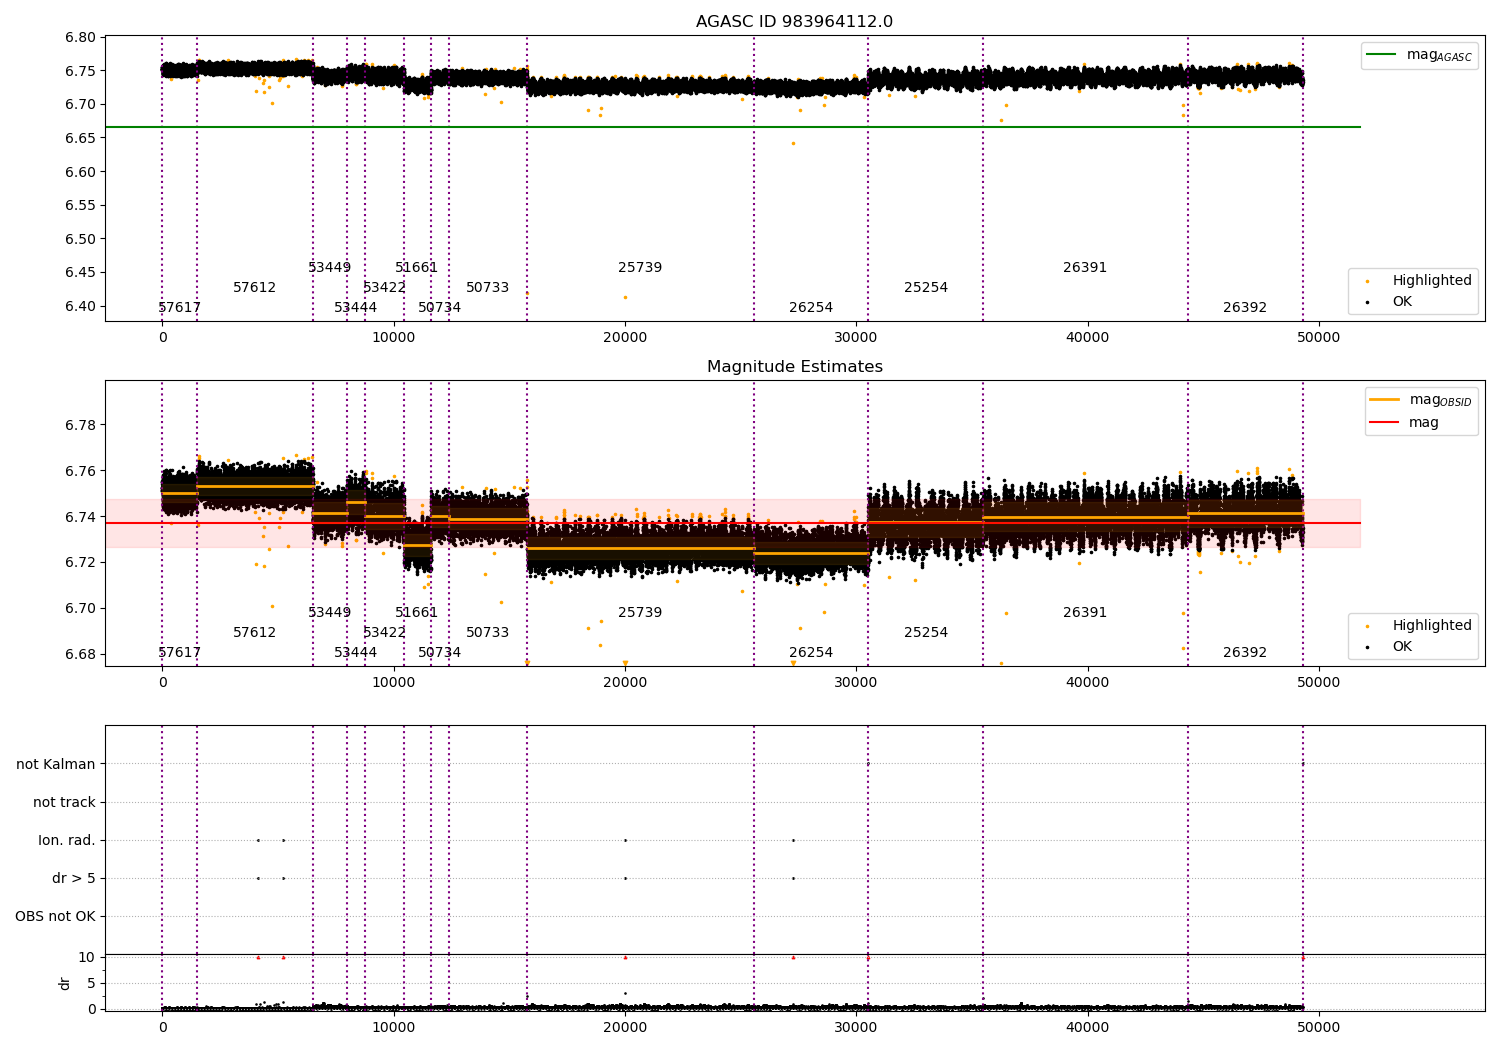Select OBSID label 26392 in the top plot
This screenshot has width=1500, height=1050.
click(1245, 308)
